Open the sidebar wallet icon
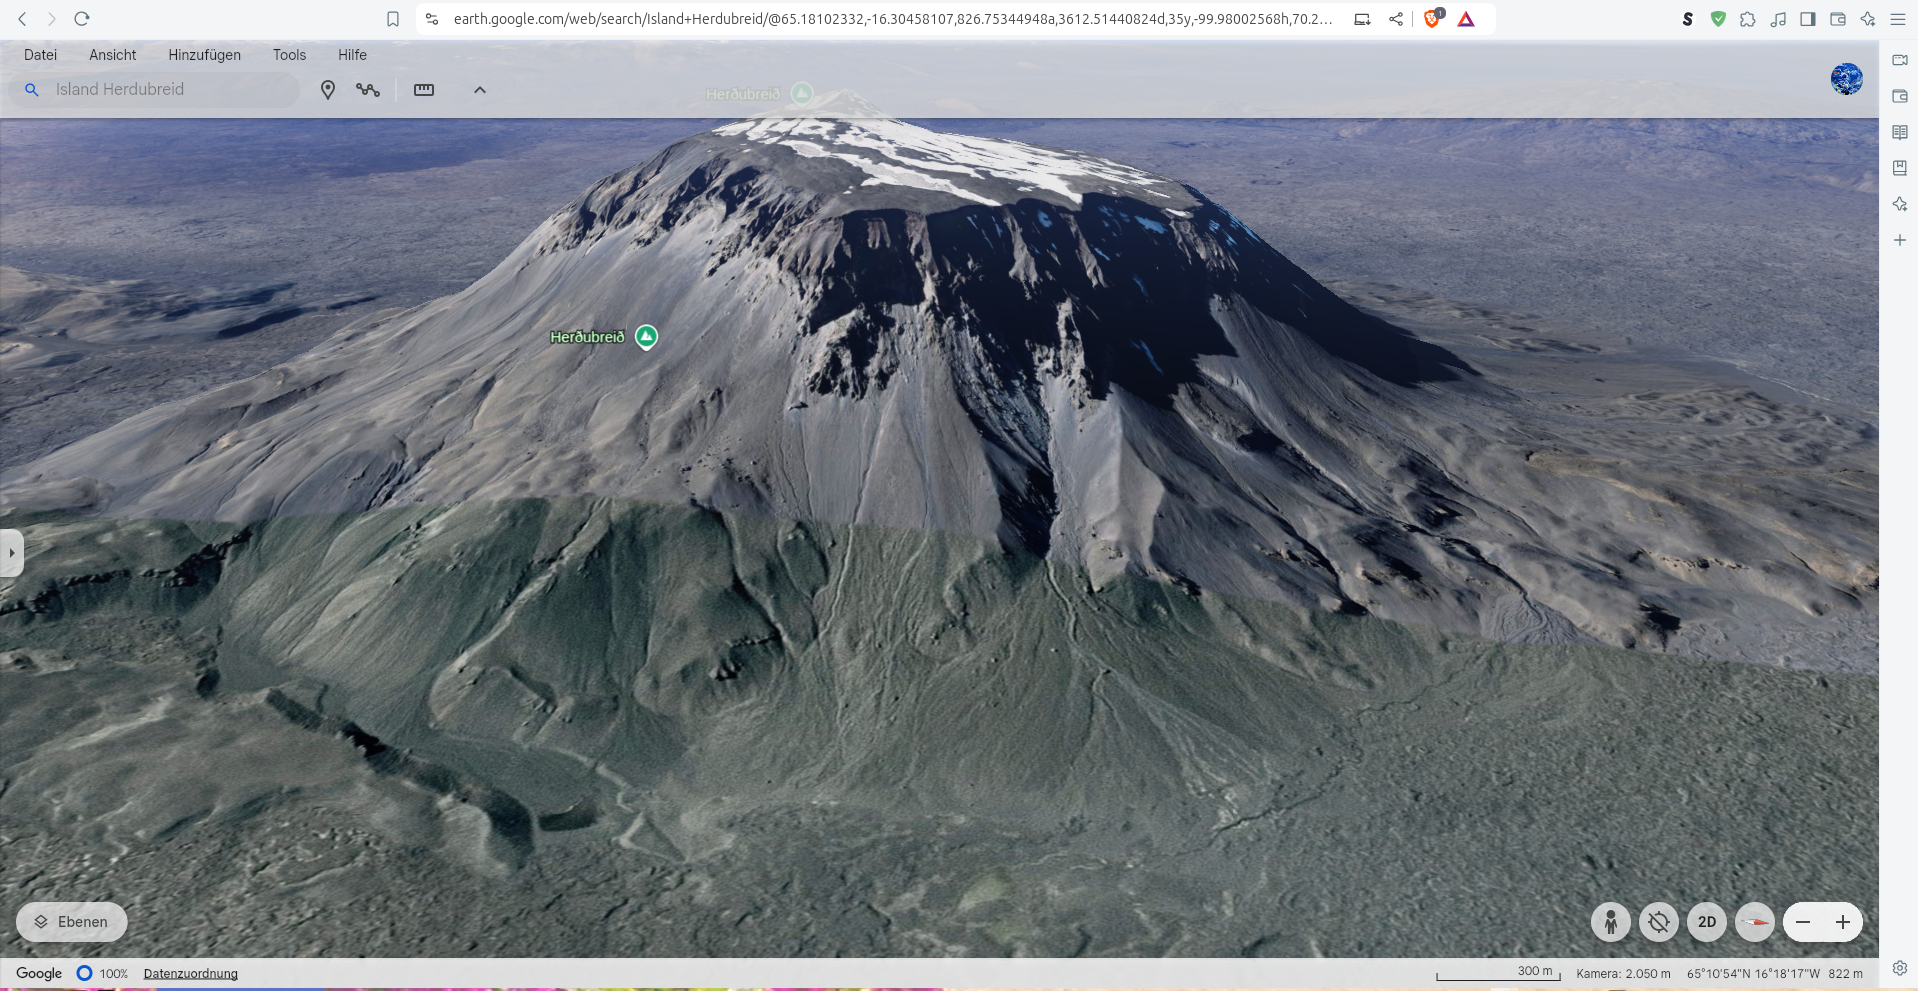Image resolution: width=1918 pixels, height=991 pixels. point(1900,96)
